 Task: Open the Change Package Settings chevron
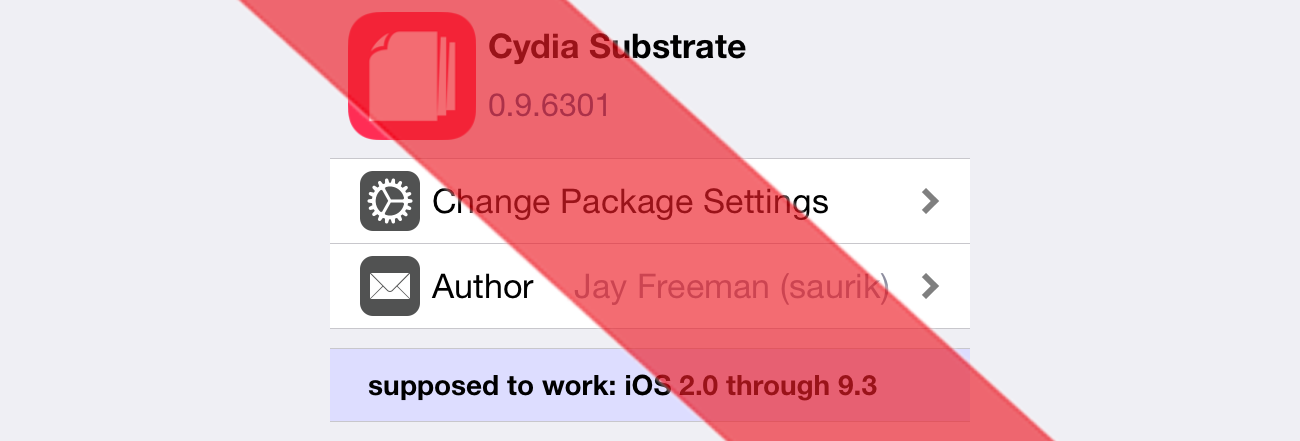(x=930, y=202)
